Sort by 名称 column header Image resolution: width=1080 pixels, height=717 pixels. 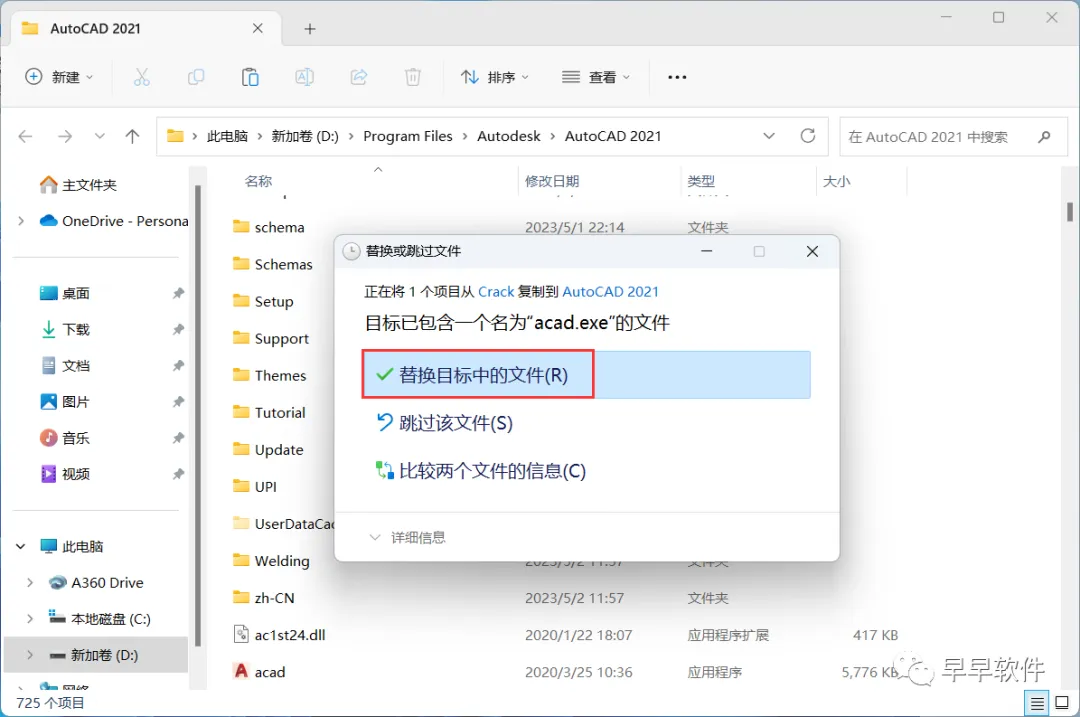pos(258,181)
